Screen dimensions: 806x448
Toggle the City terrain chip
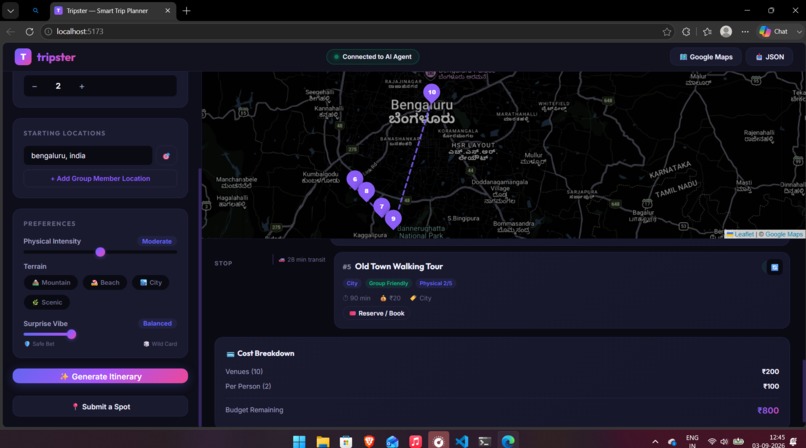(151, 283)
